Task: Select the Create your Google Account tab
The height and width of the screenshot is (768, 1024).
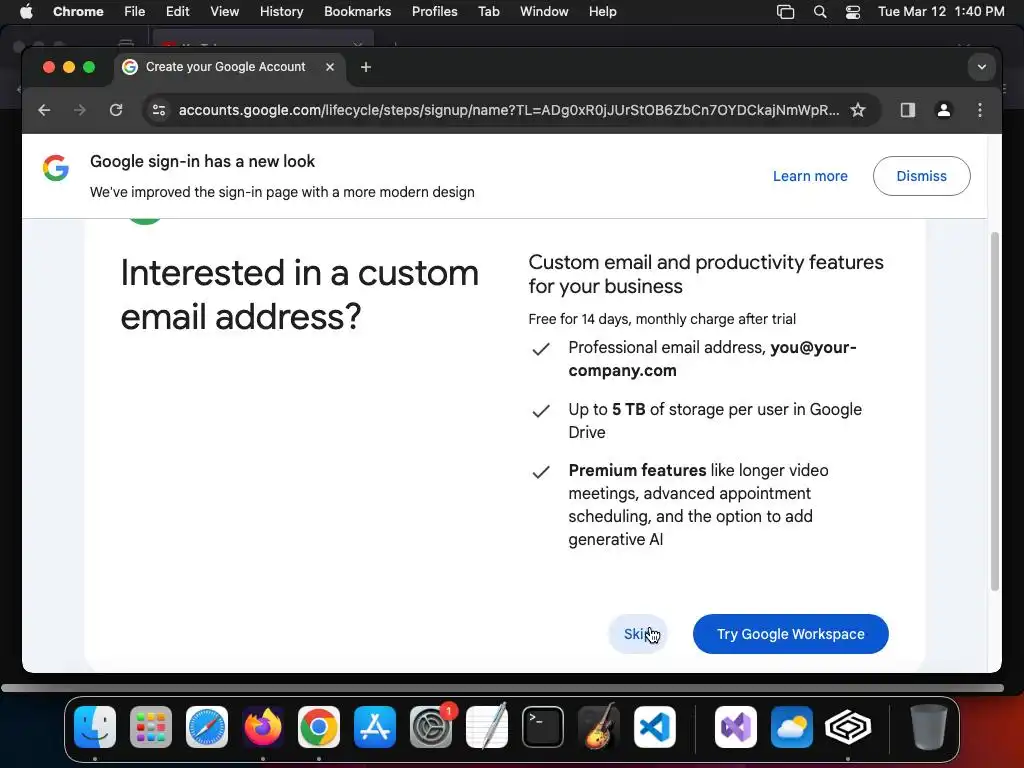Action: pos(225,67)
